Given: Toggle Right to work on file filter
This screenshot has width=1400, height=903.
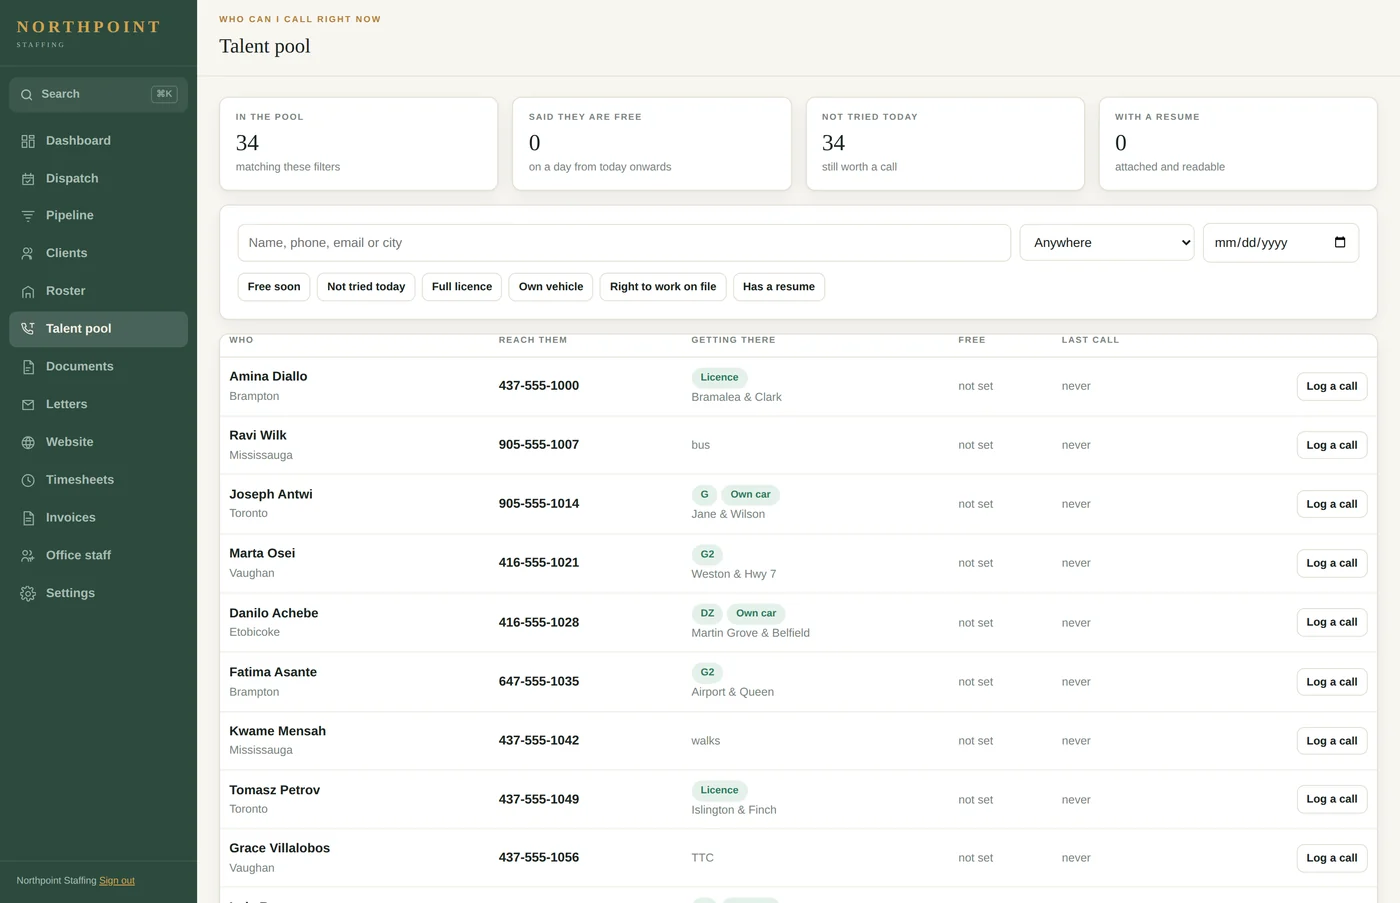Looking at the screenshot, I should coord(663,287).
